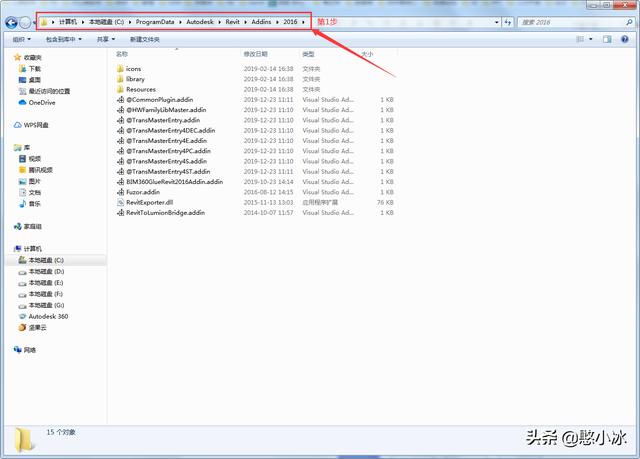Toggle the preview pane icon
The image size is (640, 459).
(607, 39)
